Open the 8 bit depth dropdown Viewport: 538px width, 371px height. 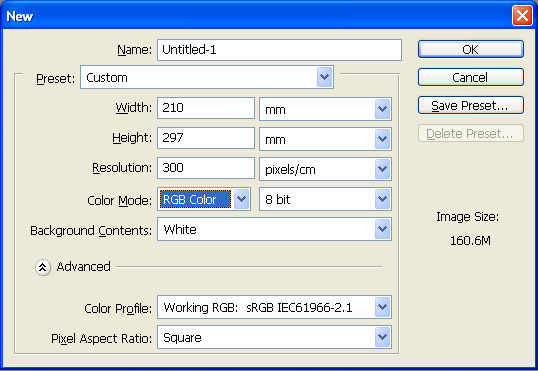tap(325, 199)
